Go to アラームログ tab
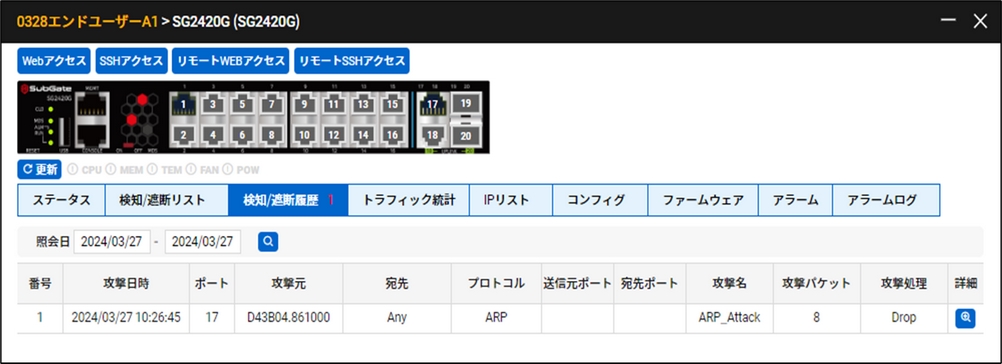The height and width of the screenshot is (364, 1002). click(x=886, y=200)
